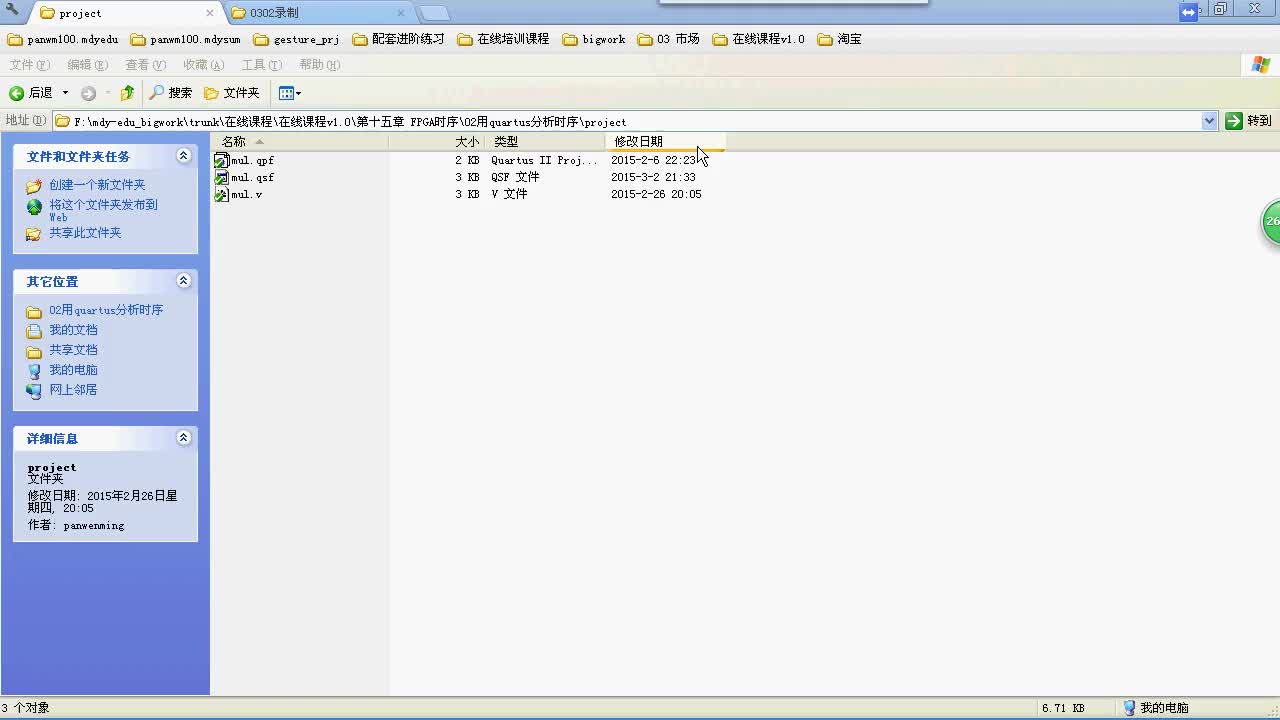Viewport: 1280px width, 720px height.
Task: Toggle the 文件夹 folders pane button
Action: point(232,93)
